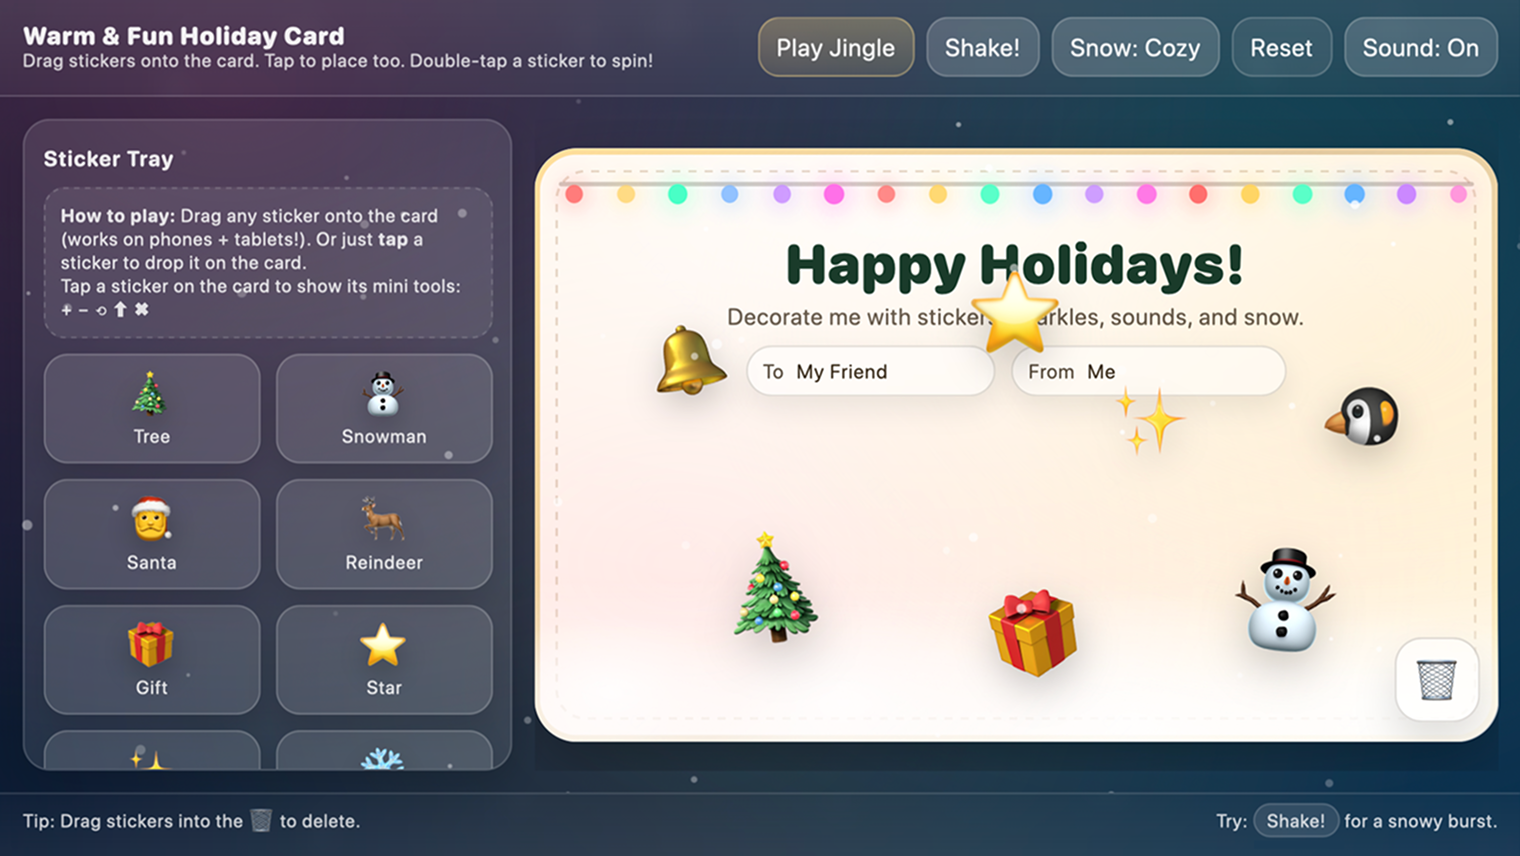Click the snowman sticker placed on the card

[x=1286, y=600]
